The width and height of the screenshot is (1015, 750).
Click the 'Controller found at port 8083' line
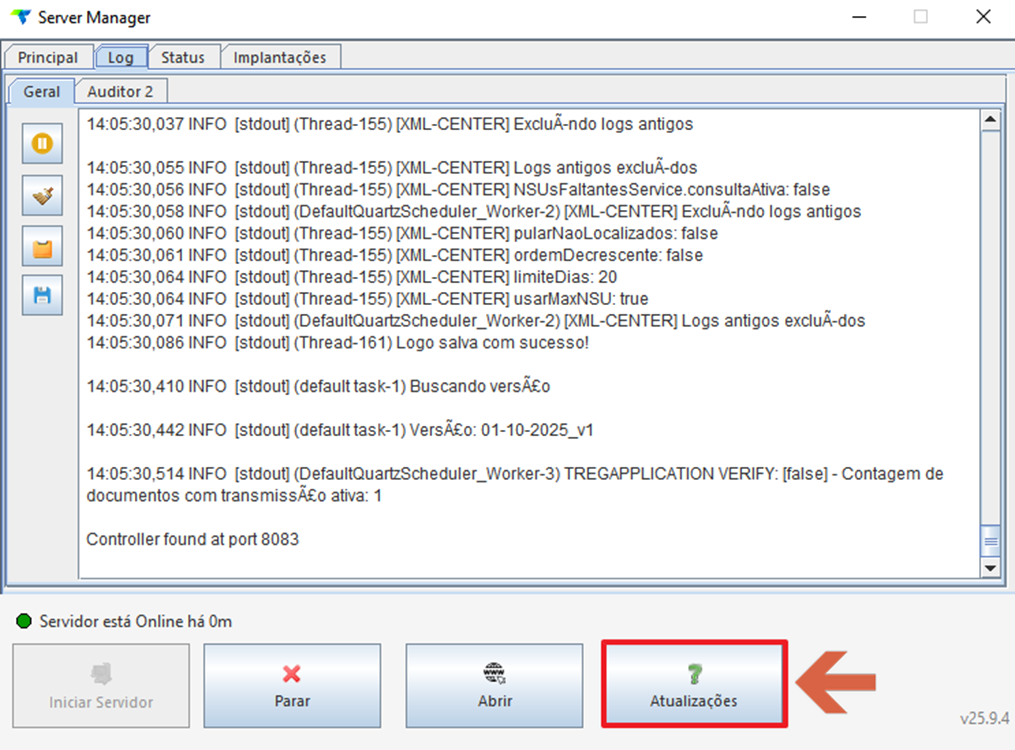[x=193, y=539]
